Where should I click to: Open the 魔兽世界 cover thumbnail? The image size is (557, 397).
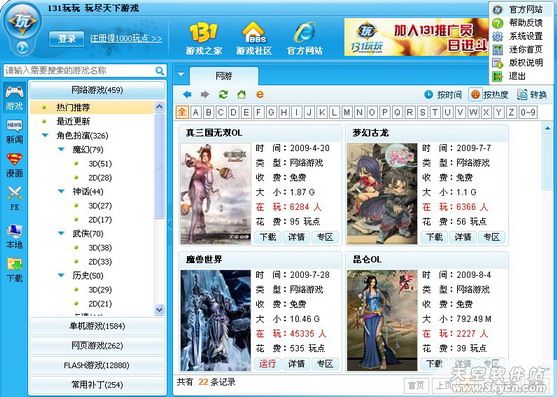[216, 320]
